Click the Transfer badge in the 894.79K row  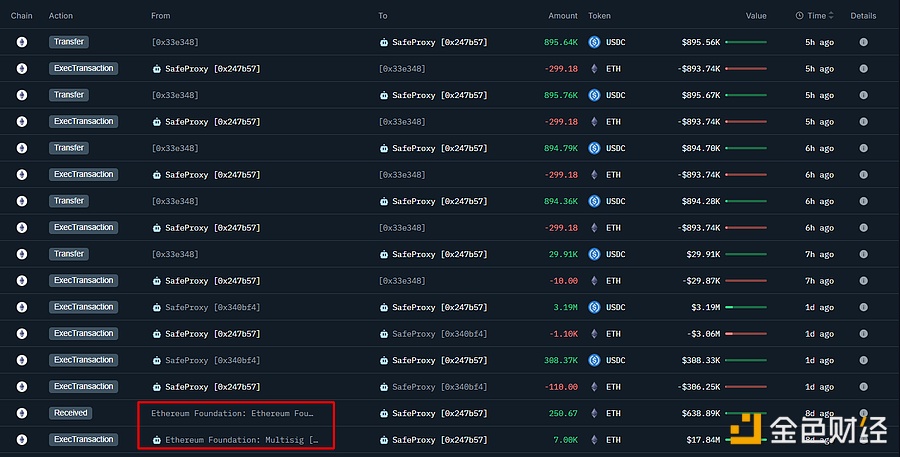pos(69,148)
